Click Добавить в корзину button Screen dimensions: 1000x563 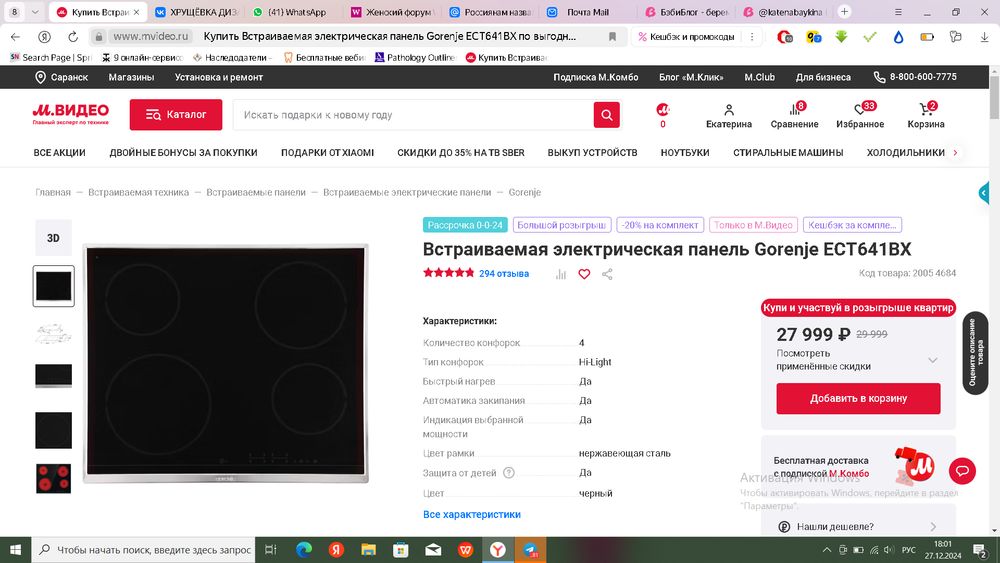point(858,398)
